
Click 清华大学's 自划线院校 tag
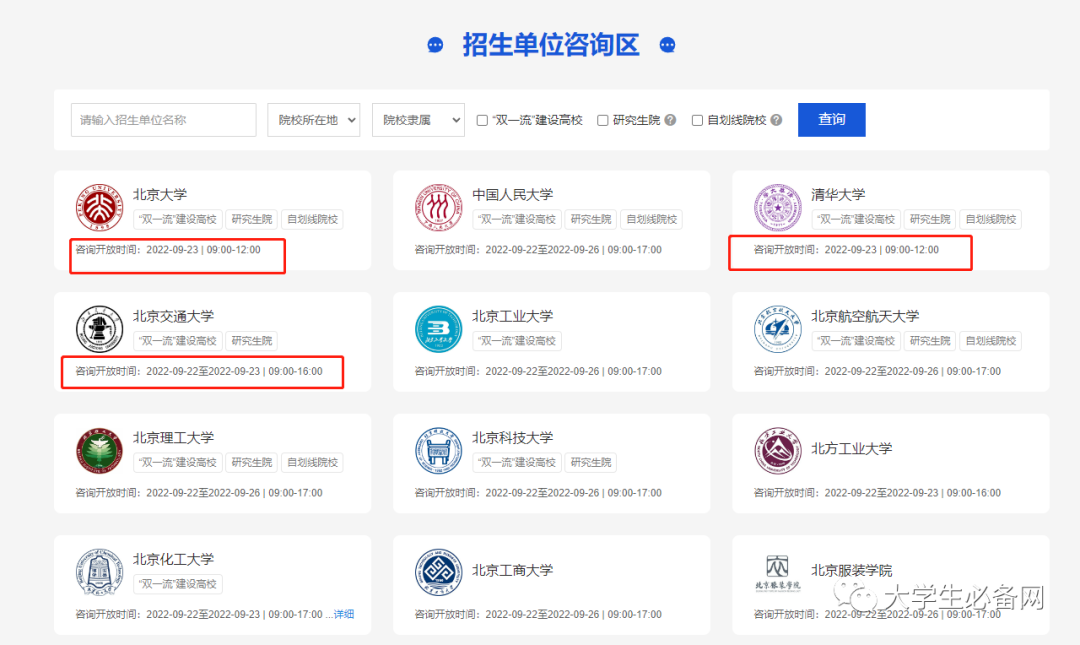991,219
